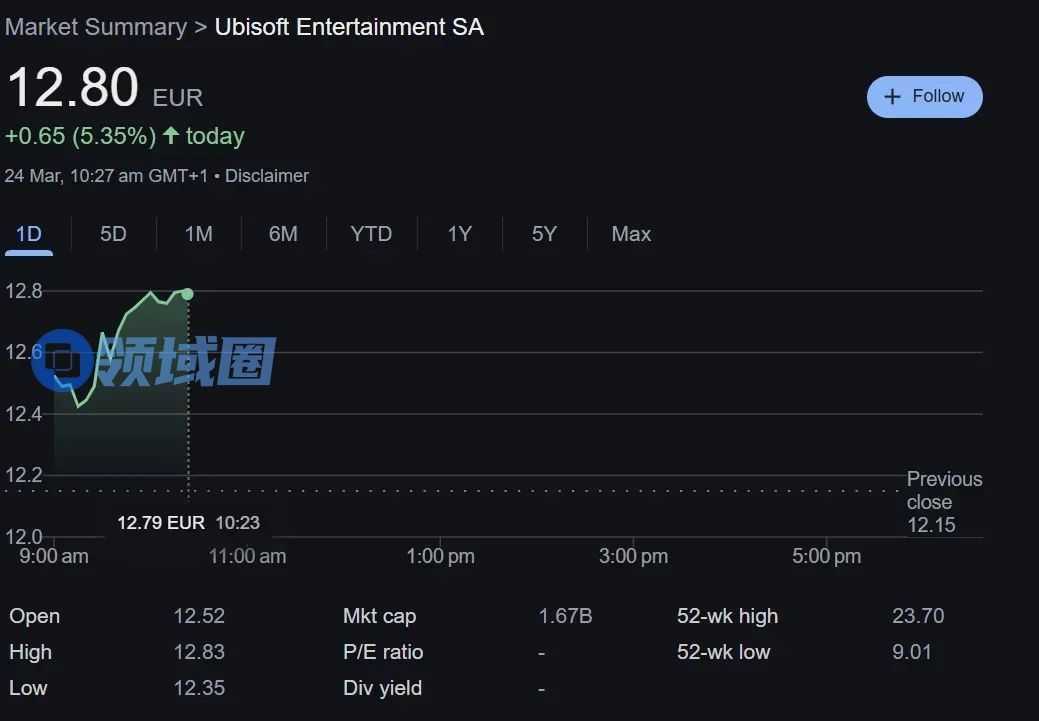Switch to the 5Y chart range
The height and width of the screenshot is (721, 1039).
[x=544, y=234]
